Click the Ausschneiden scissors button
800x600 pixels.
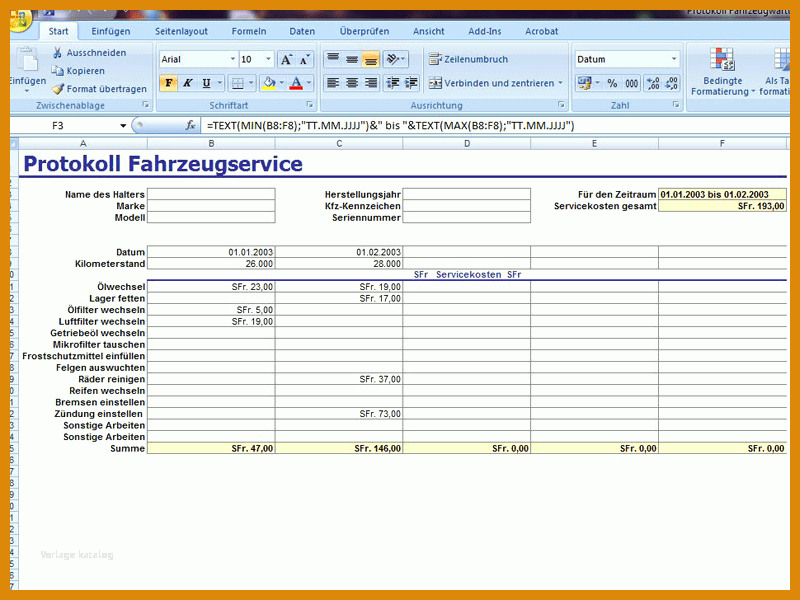(x=89, y=53)
